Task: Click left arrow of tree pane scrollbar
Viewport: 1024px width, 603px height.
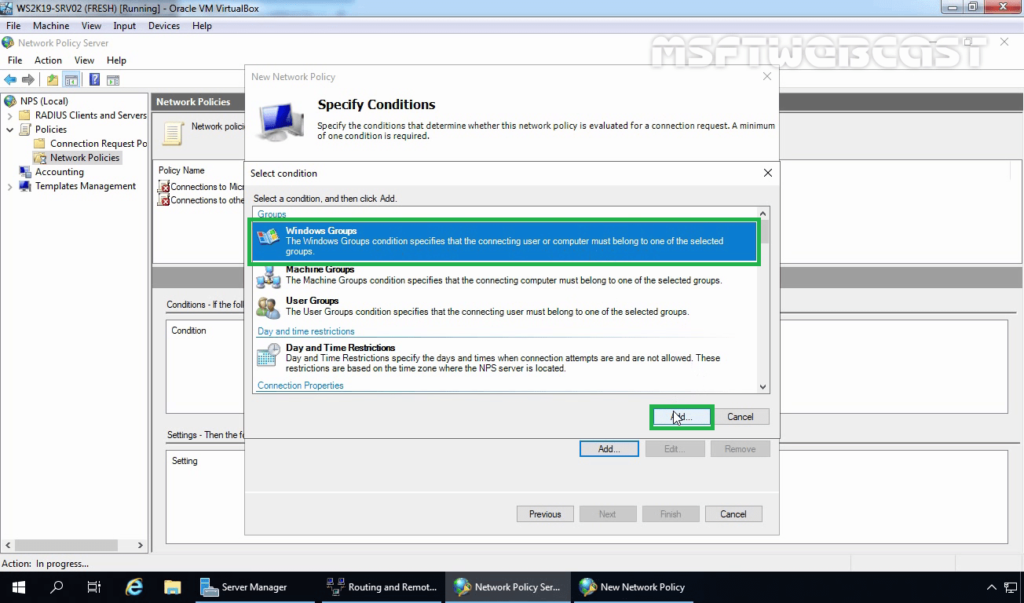Action: click(8, 545)
